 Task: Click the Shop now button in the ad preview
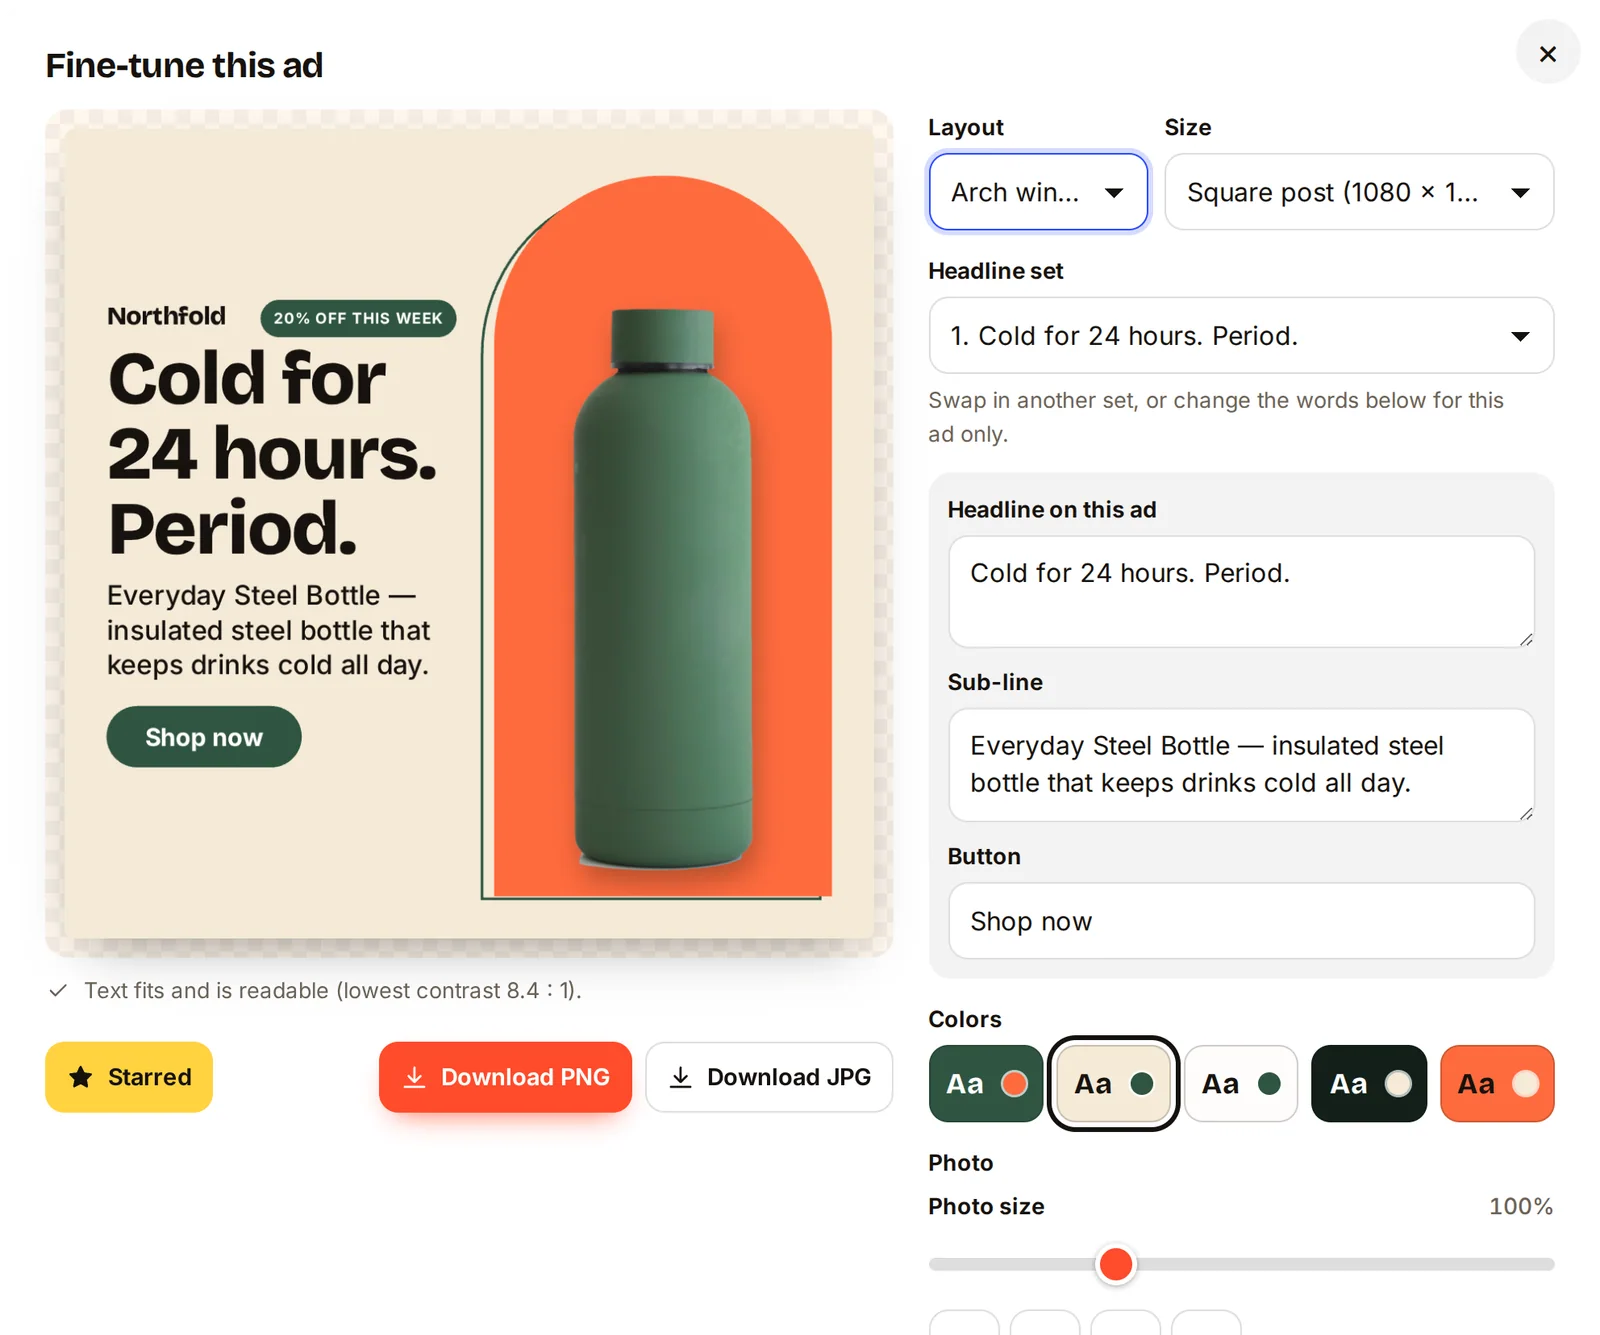[204, 737]
